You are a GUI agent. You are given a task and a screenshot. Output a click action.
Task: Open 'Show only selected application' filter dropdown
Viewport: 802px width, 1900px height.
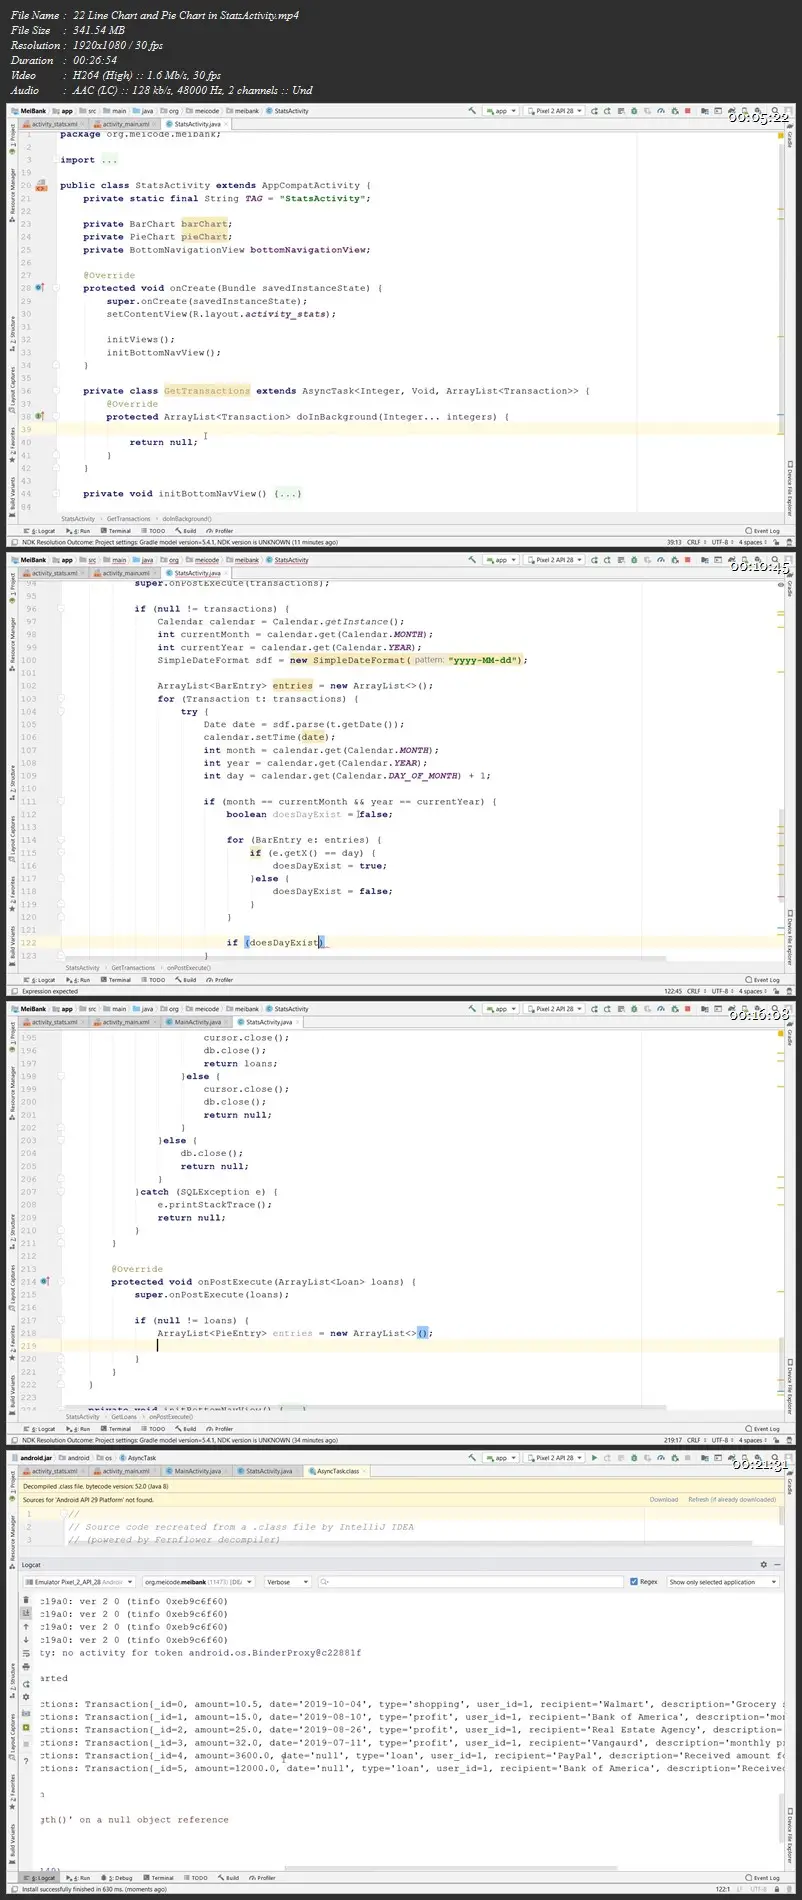[723, 1582]
